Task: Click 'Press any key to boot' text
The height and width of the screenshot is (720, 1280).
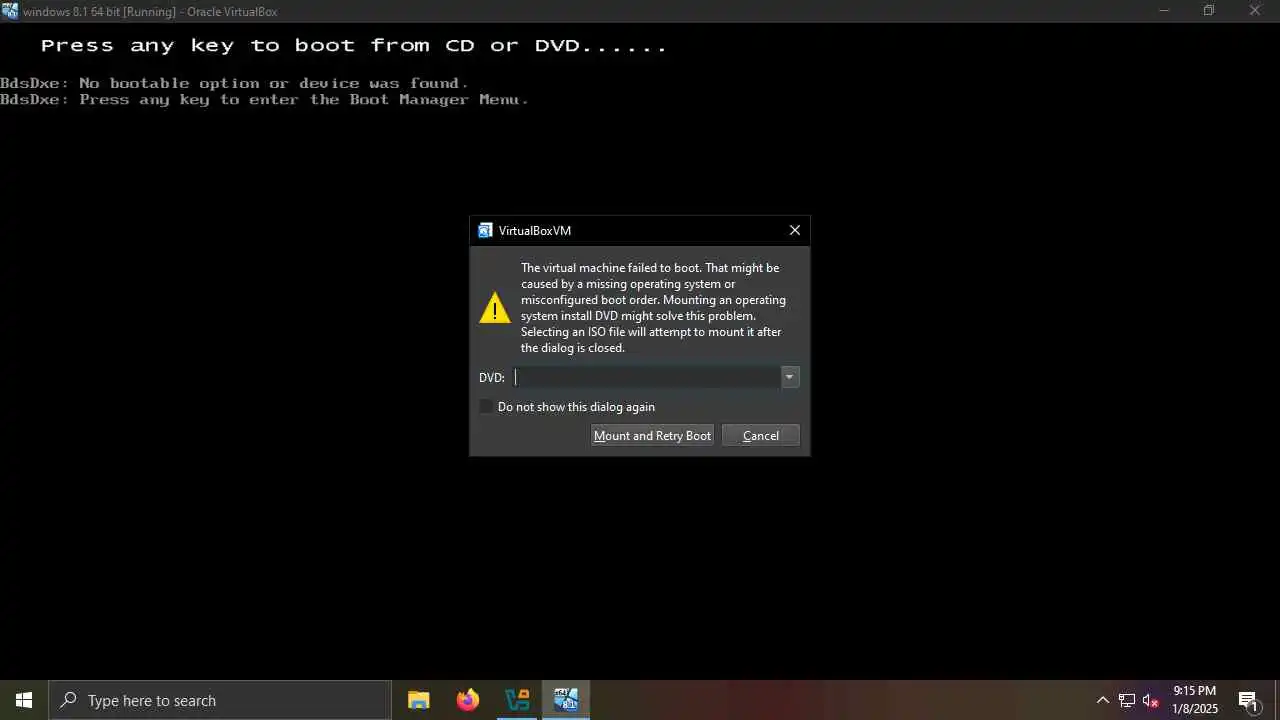Action: point(353,46)
